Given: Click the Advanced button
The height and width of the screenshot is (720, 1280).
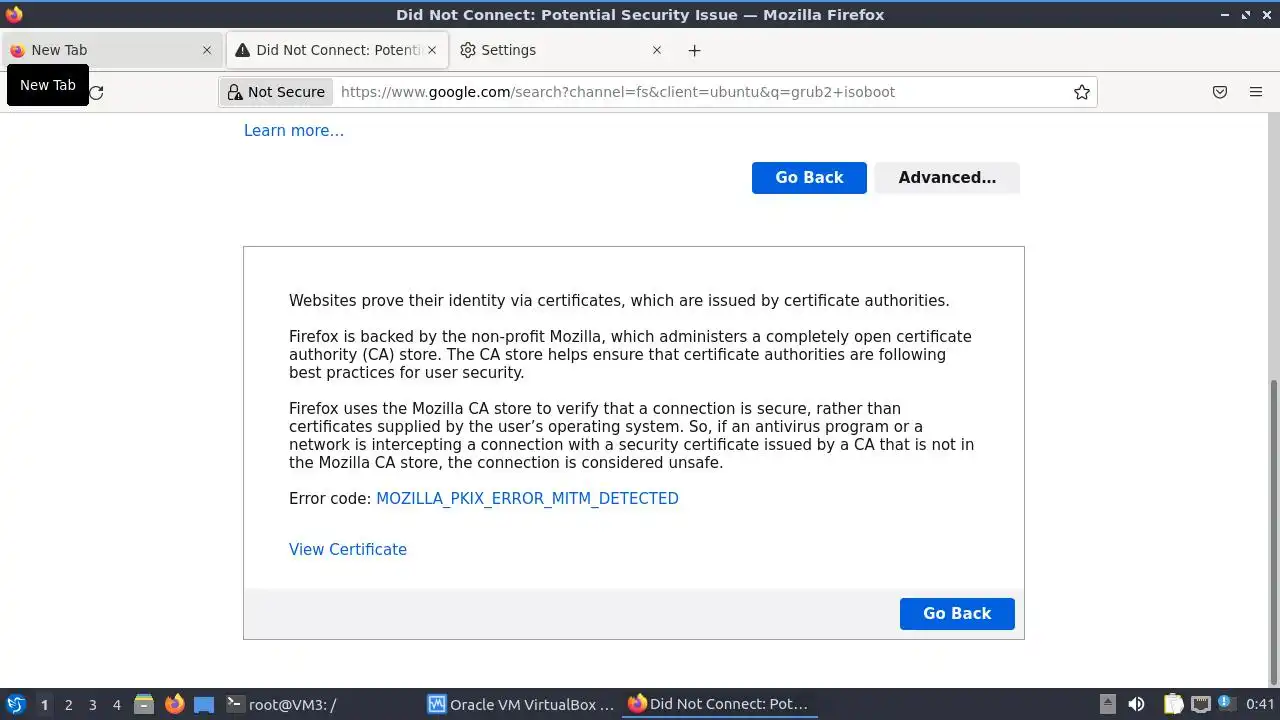Looking at the screenshot, I should (x=947, y=177).
